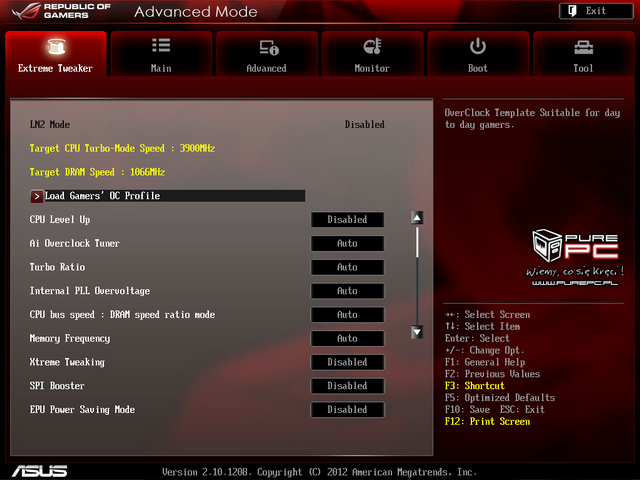This screenshot has width=640, height=480.
Task: Open the Tool tab
Action: click(x=584, y=54)
